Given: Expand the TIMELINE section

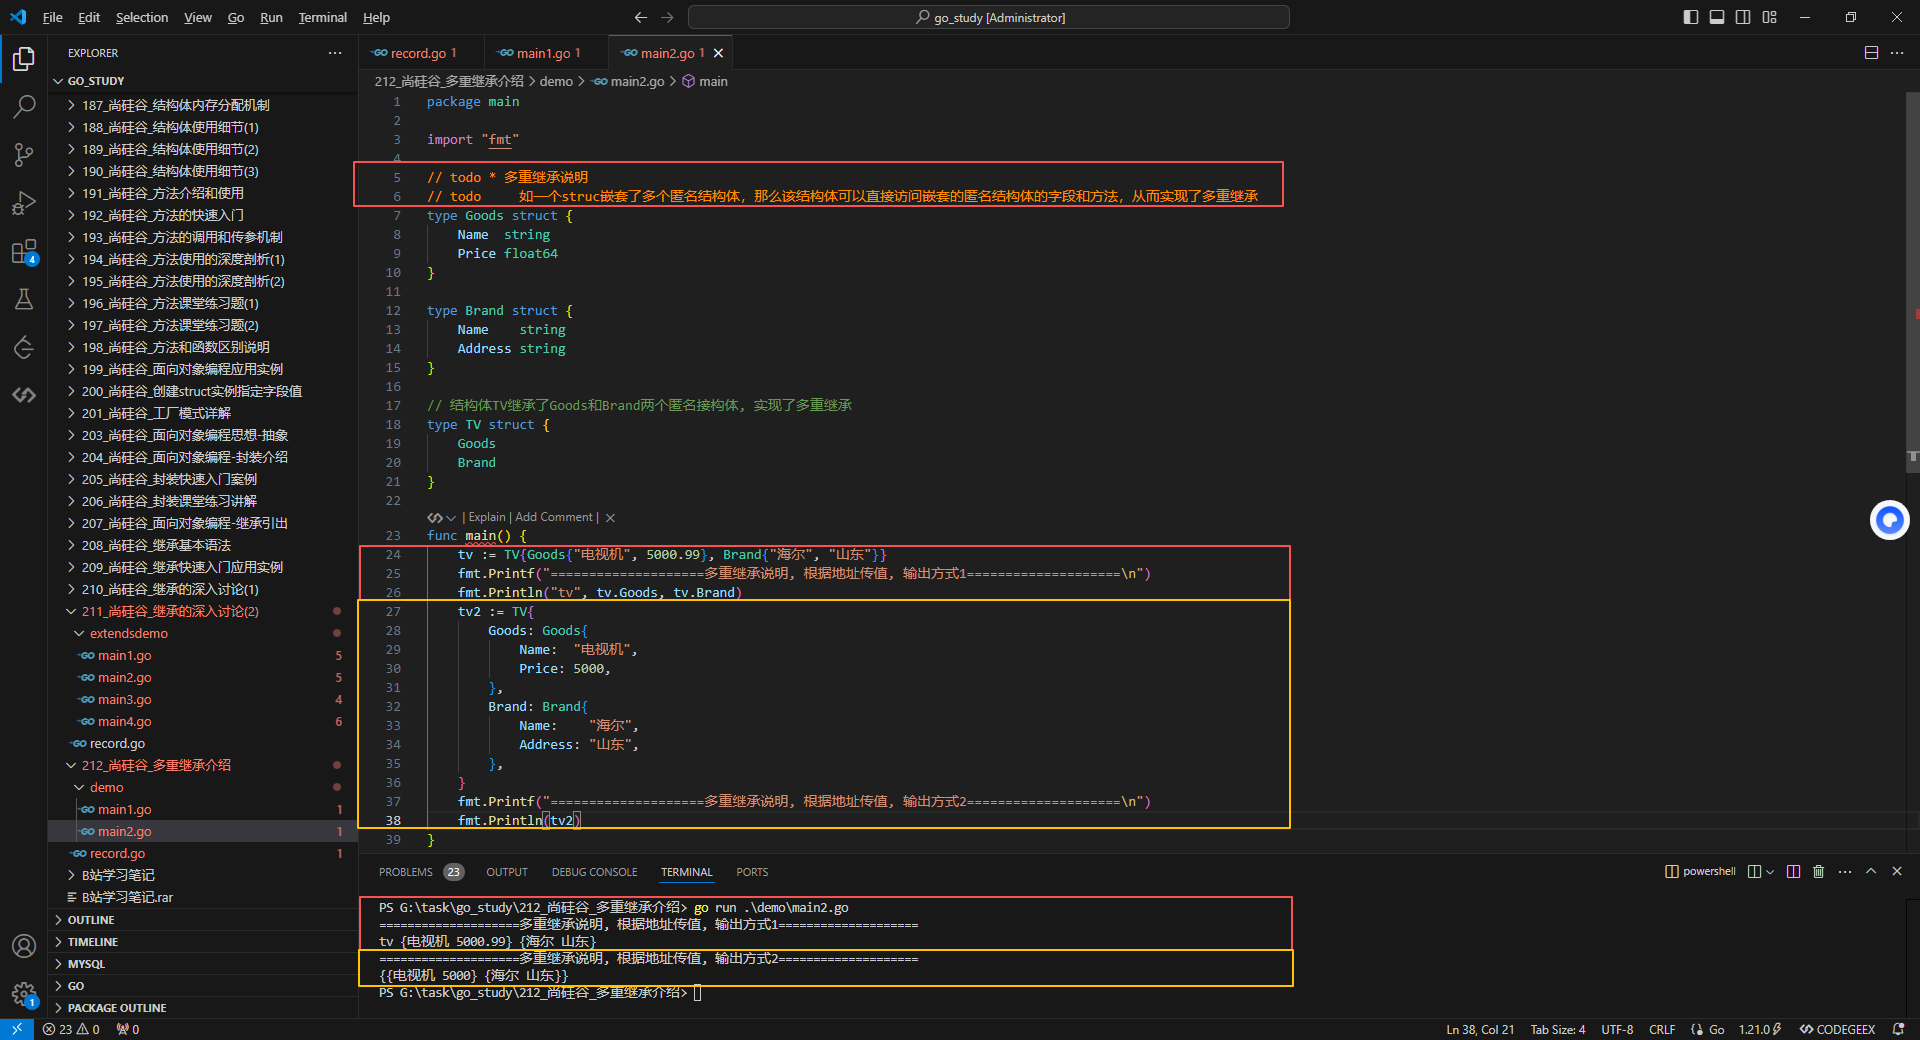Looking at the screenshot, I should [x=203, y=942].
